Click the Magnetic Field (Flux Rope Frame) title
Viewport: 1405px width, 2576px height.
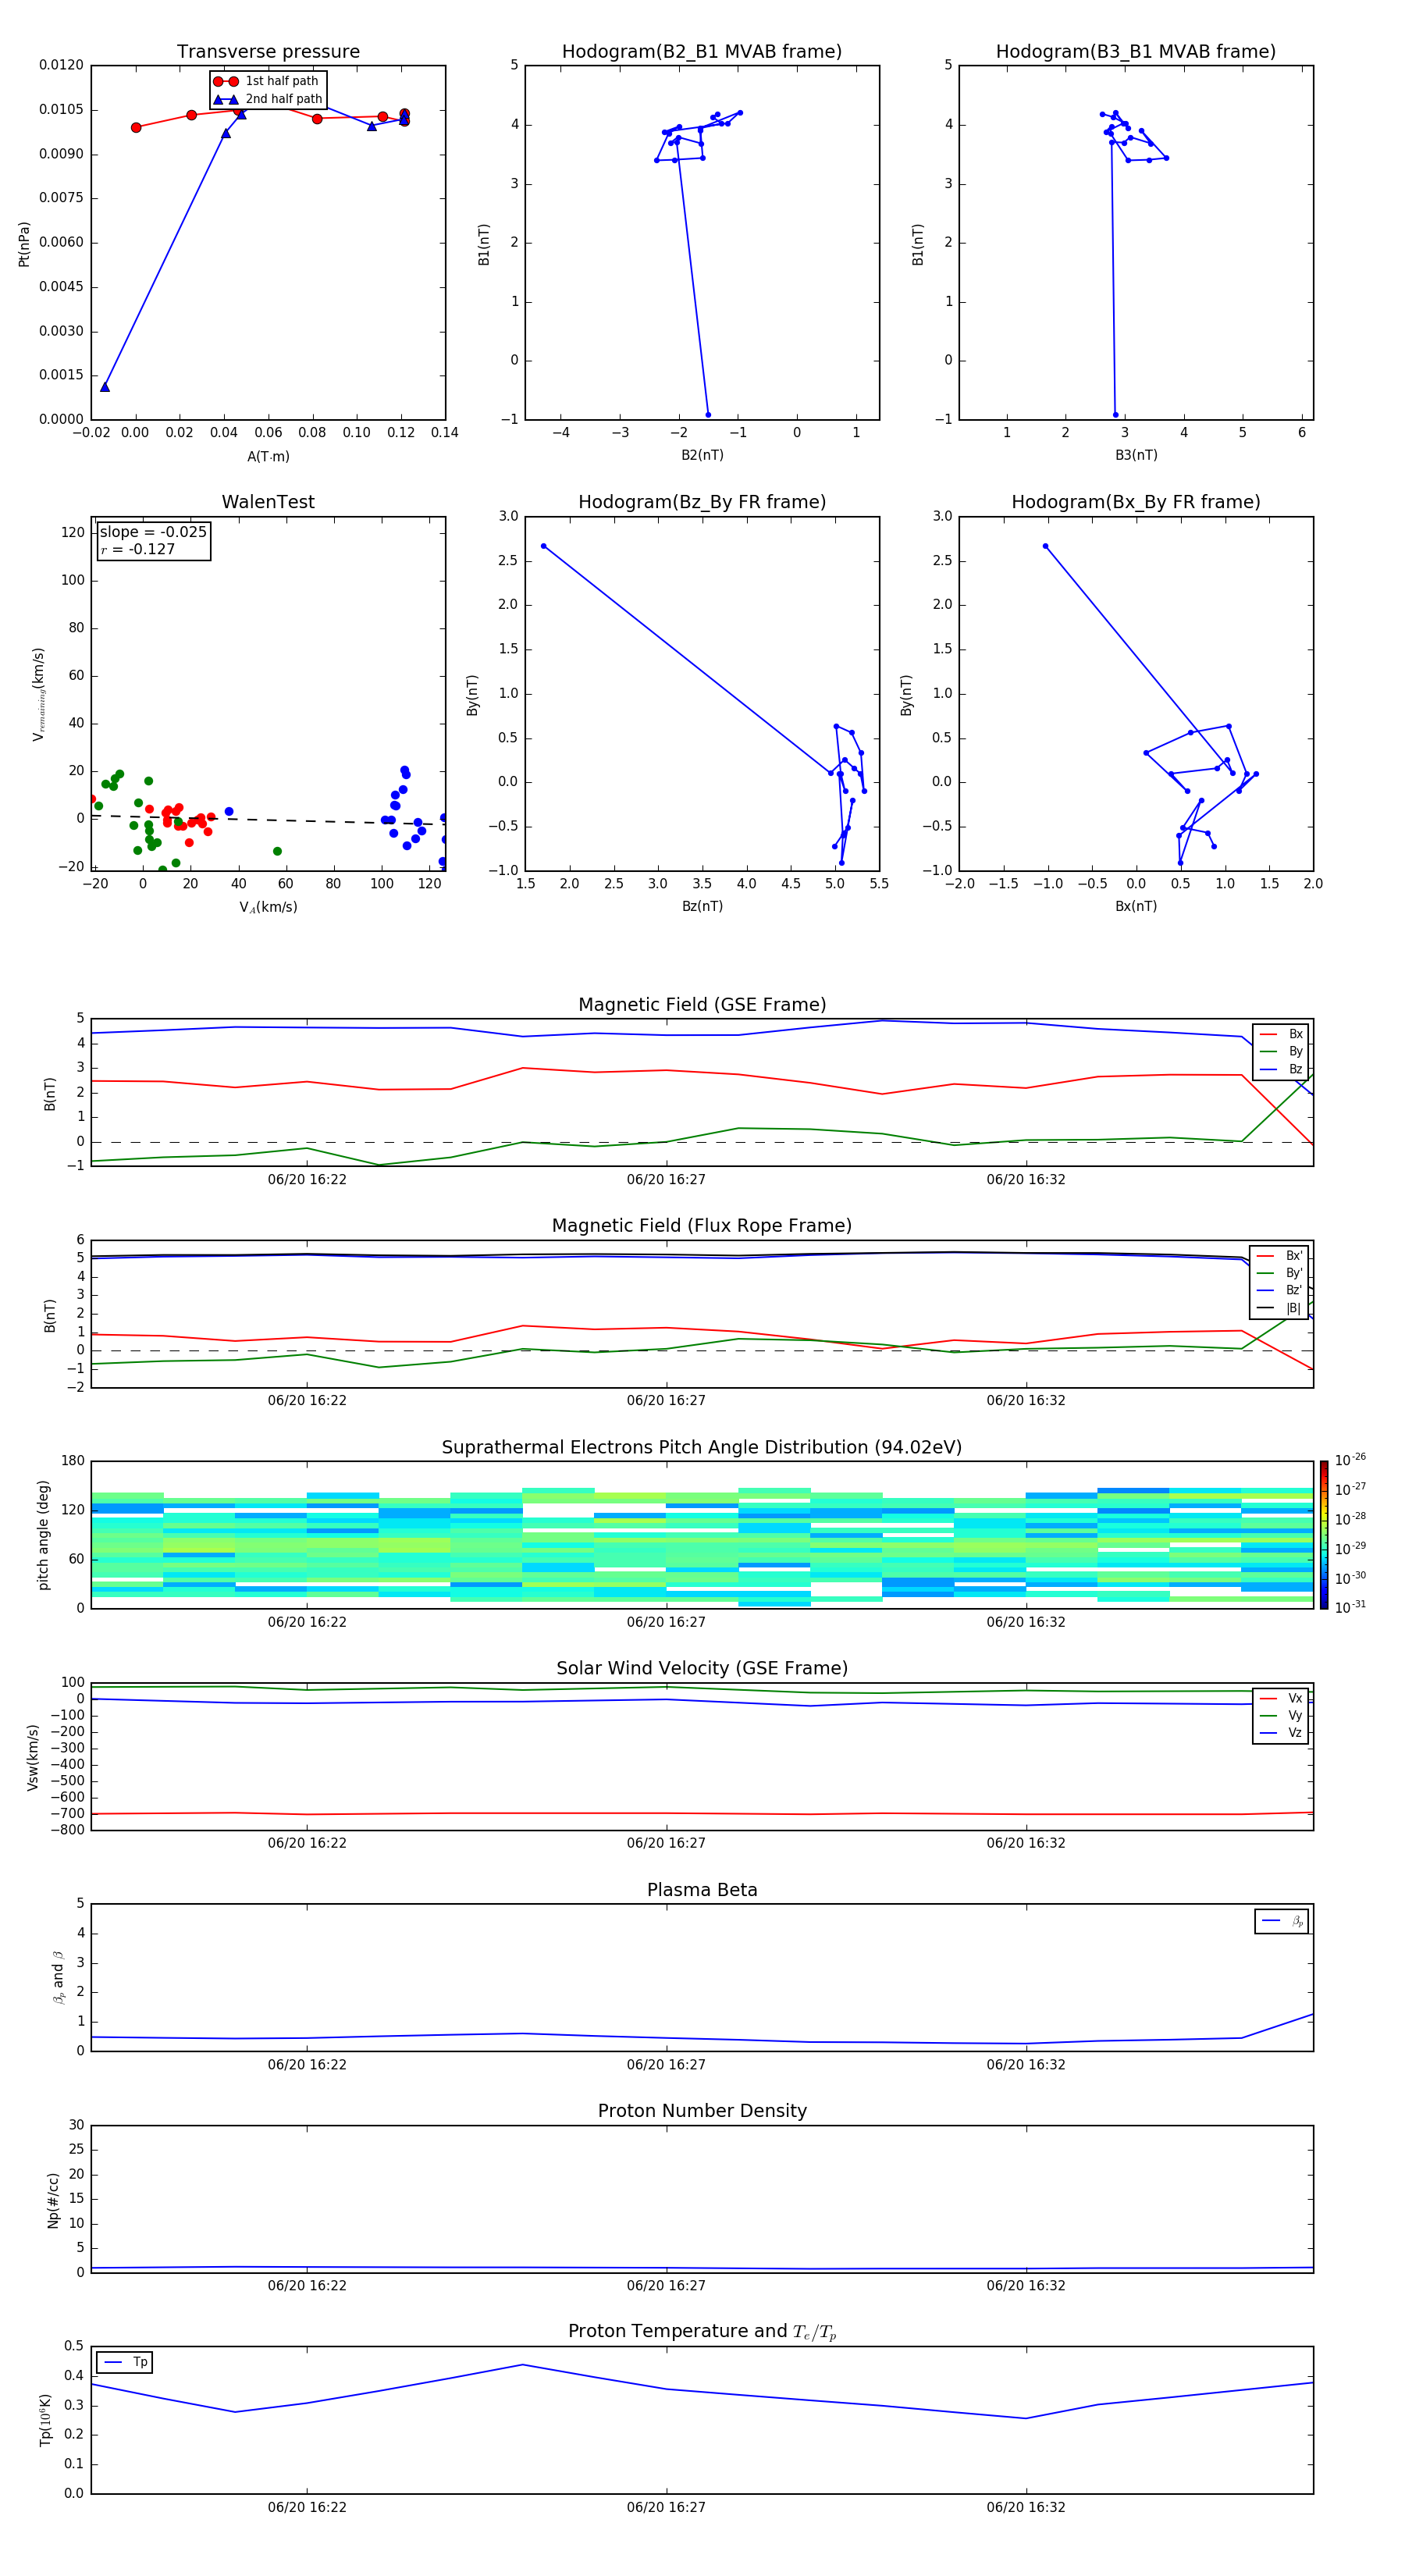click(702, 1226)
